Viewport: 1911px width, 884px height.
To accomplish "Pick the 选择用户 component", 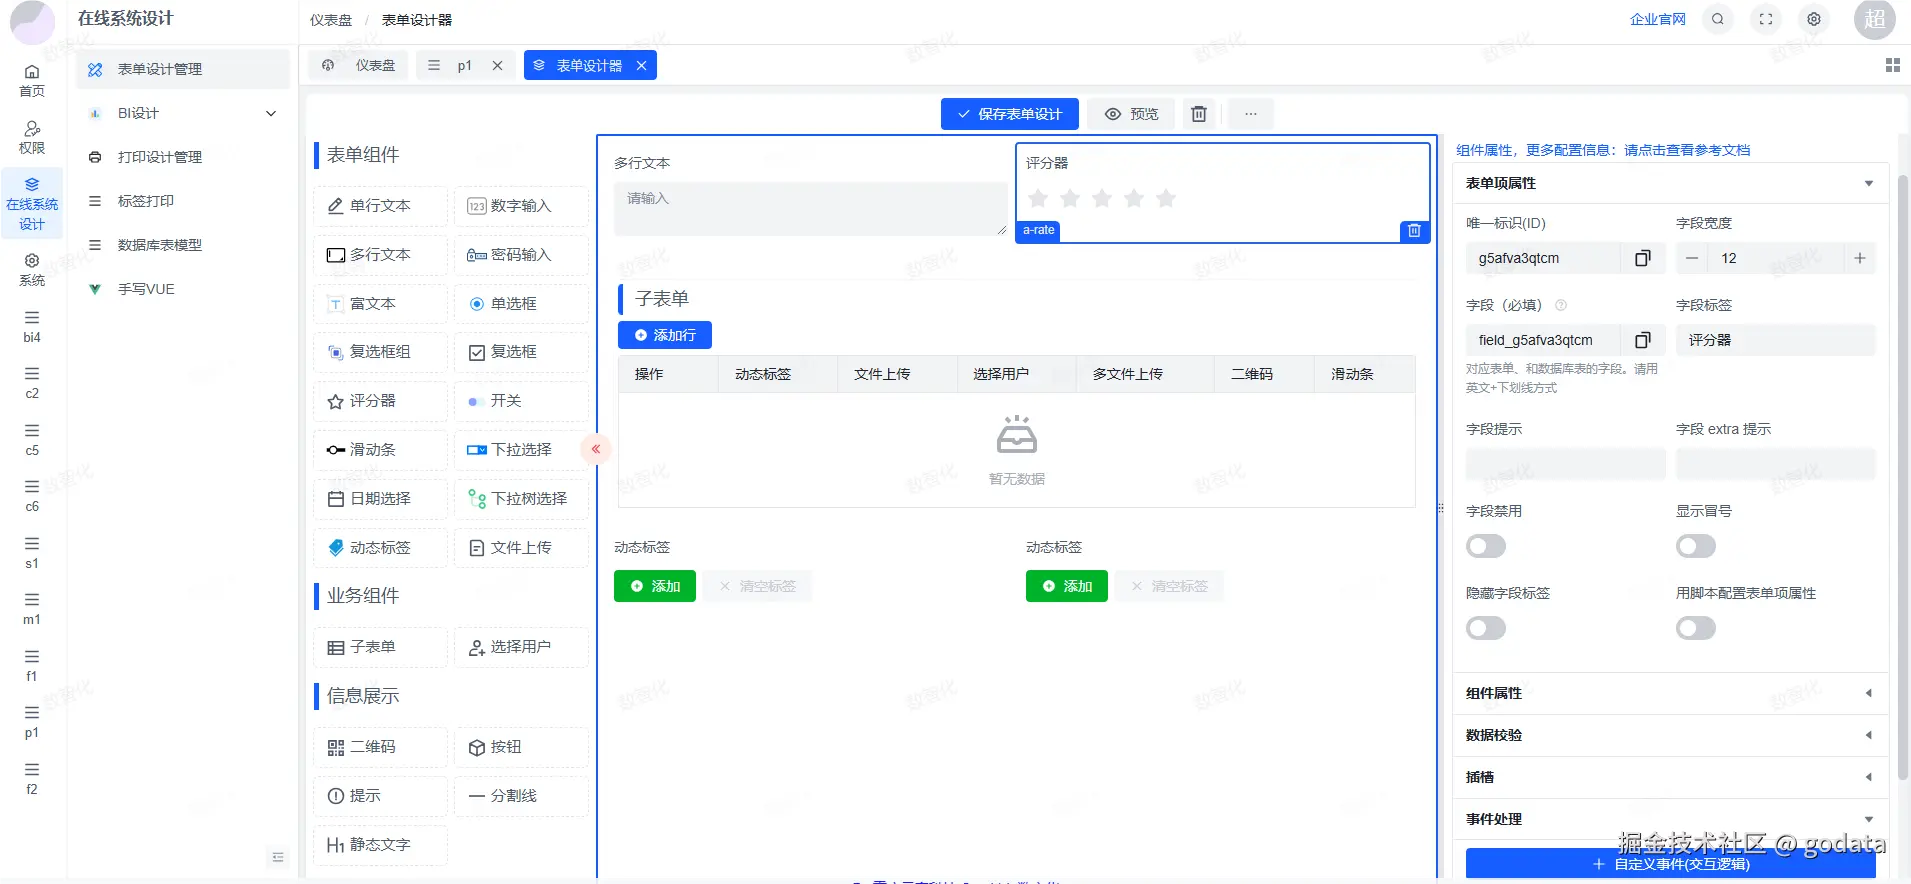I will tap(521, 647).
